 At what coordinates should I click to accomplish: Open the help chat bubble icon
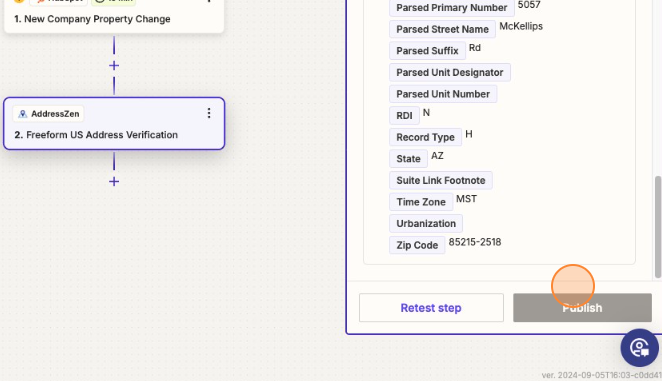pyautogui.click(x=639, y=348)
